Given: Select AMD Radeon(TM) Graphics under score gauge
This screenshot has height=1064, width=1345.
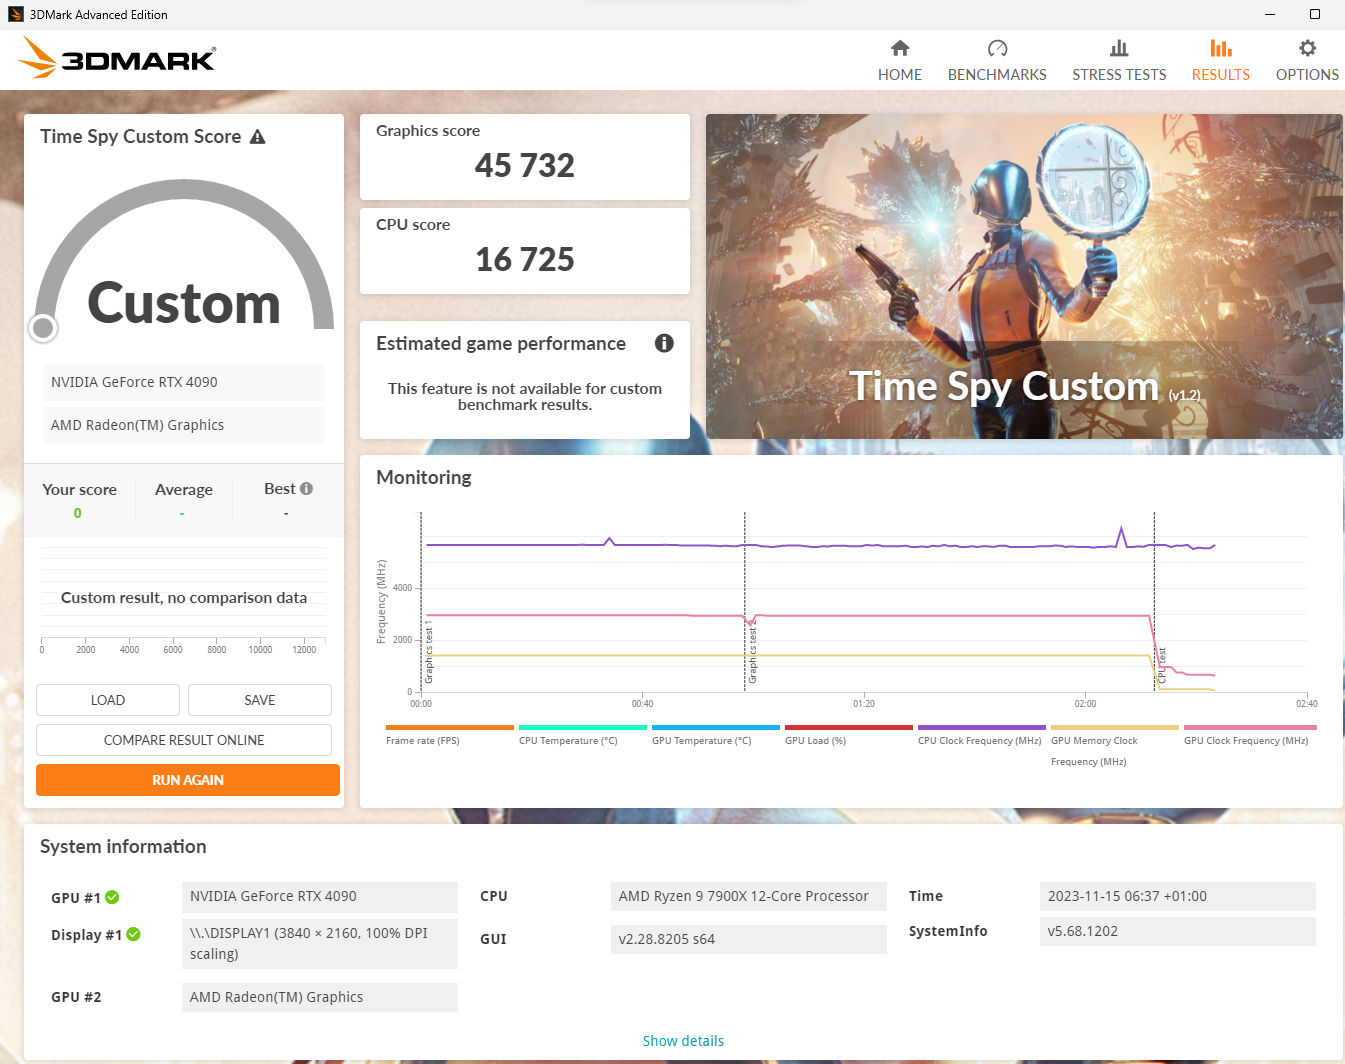Looking at the screenshot, I should [x=184, y=425].
